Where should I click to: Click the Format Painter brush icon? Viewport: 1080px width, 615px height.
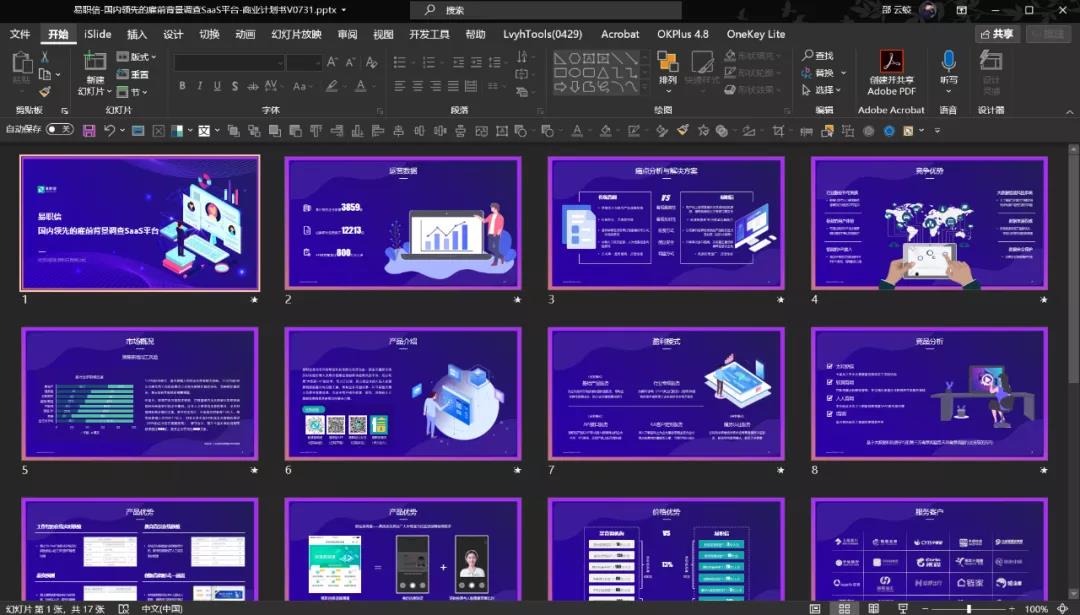tap(45, 91)
